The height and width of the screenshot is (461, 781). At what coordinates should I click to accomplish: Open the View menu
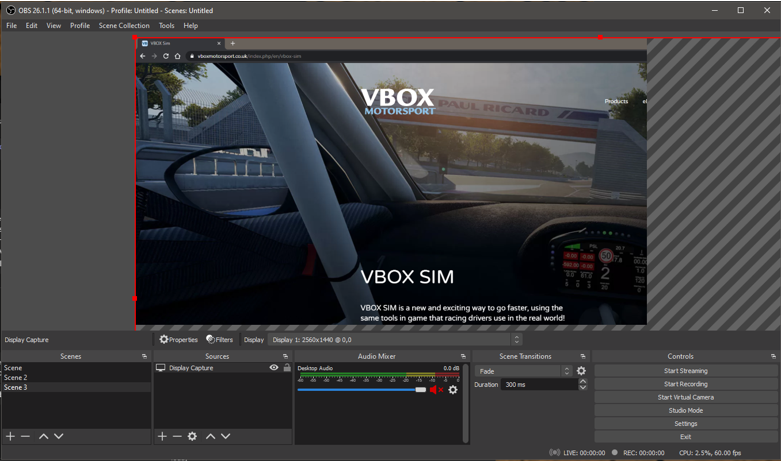coord(53,25)
